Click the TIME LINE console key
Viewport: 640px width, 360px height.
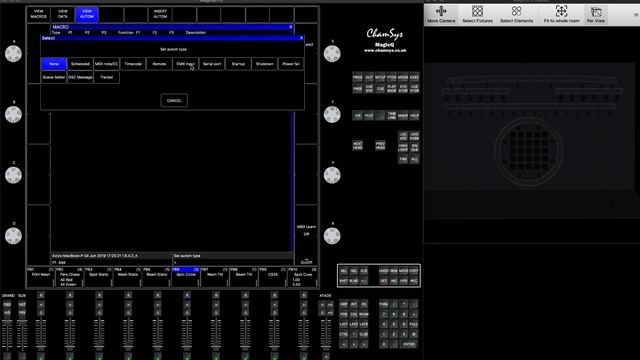point(391,116)
